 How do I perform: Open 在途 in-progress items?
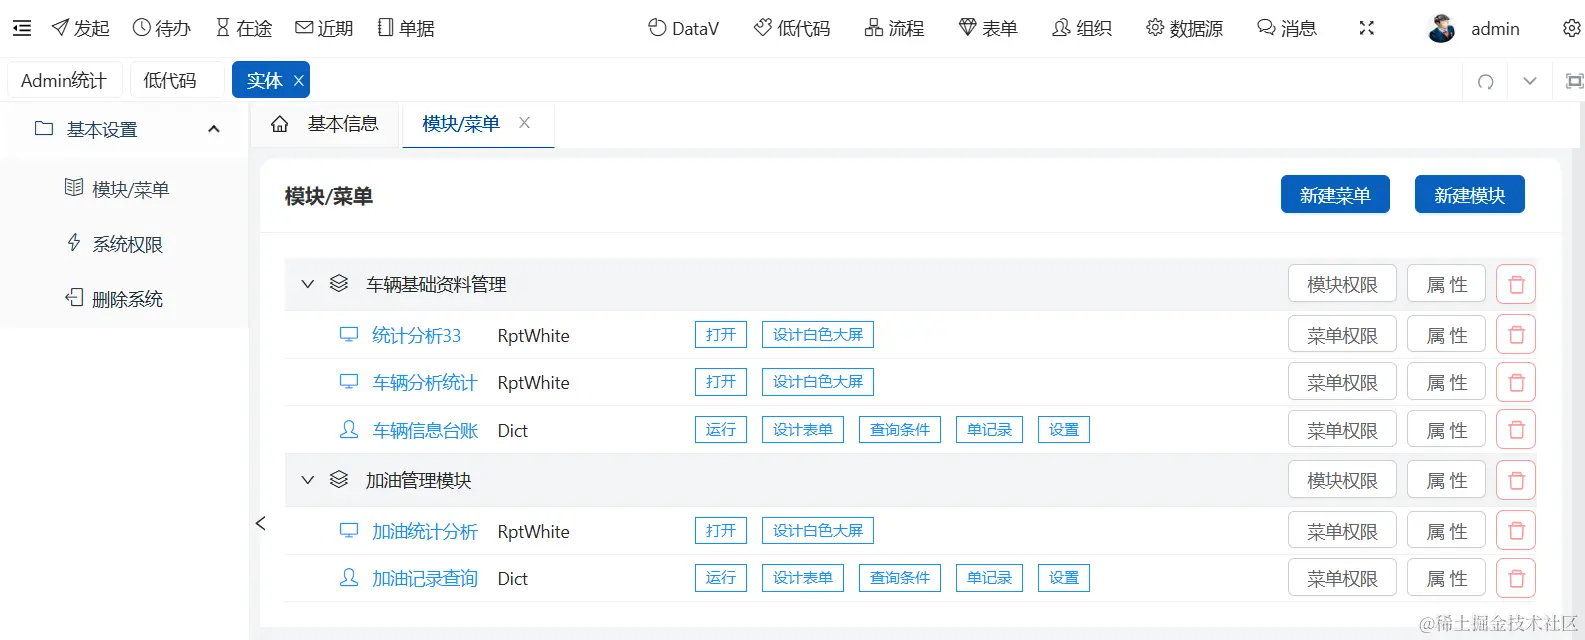tap(244, 28)
